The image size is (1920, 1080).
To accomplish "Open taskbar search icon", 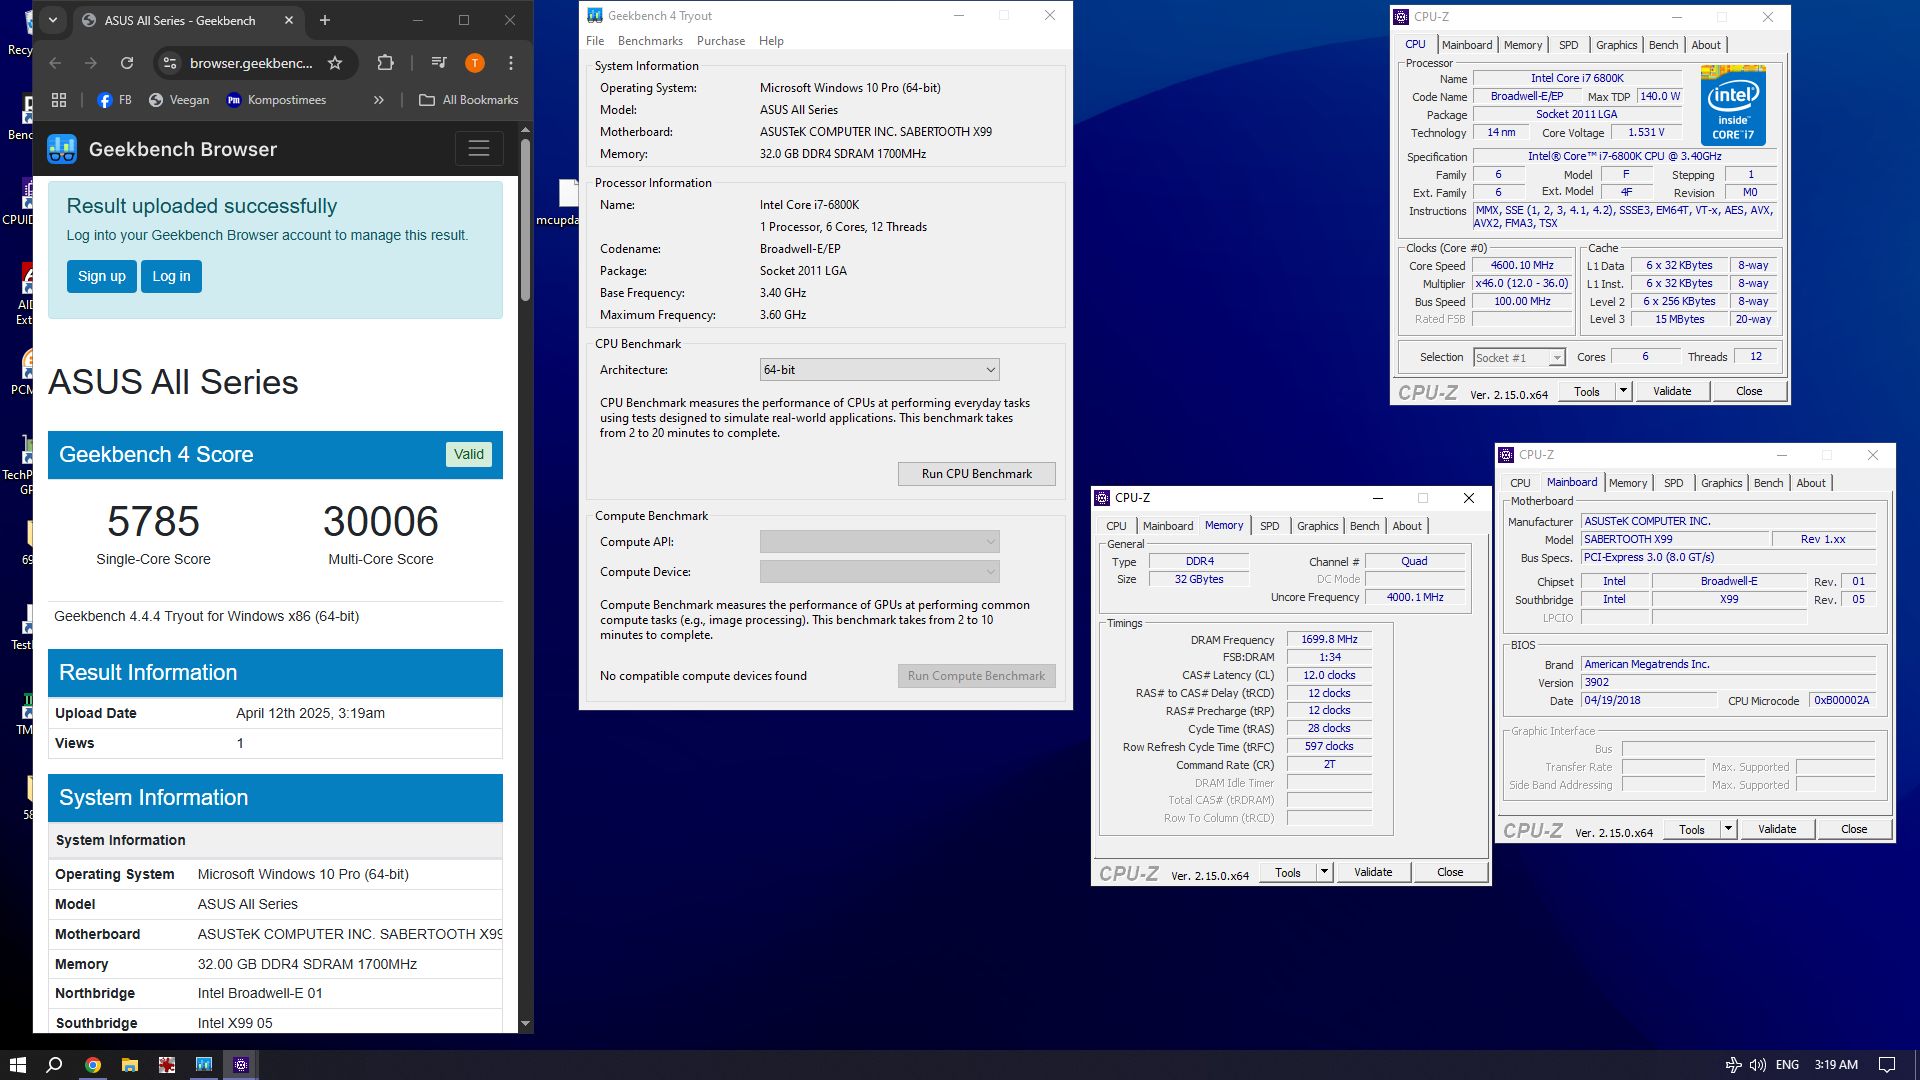I will pyautogui.click(x=55, y=1065).
